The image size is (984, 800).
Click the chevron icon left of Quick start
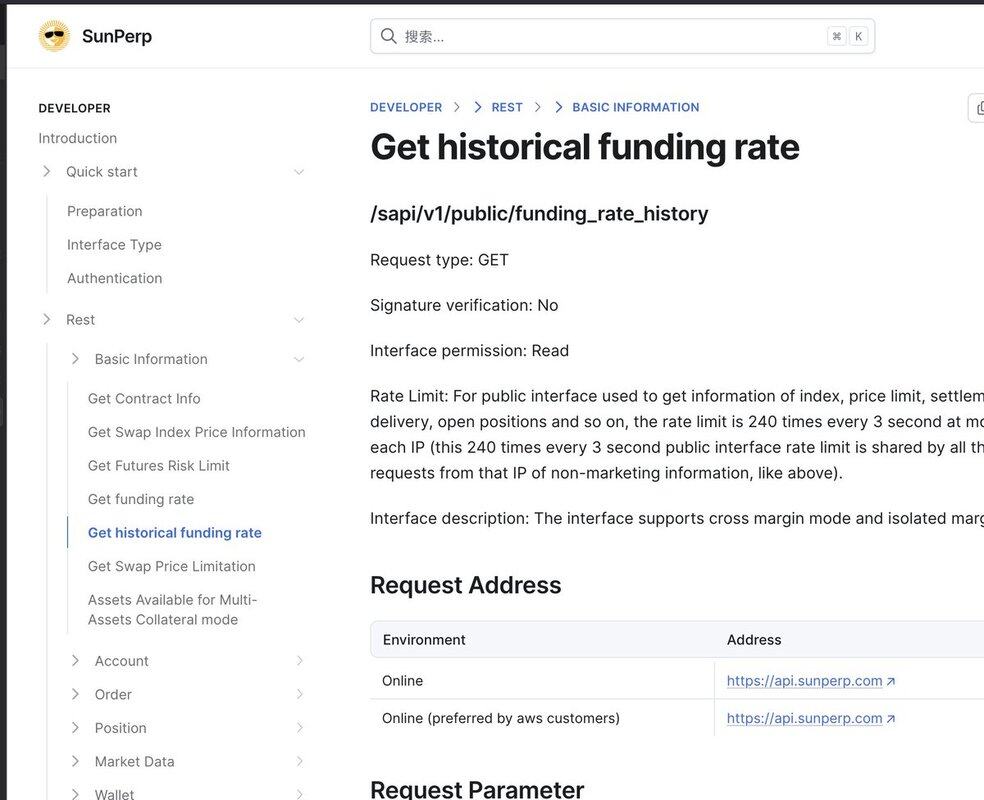tap(46, 172)
